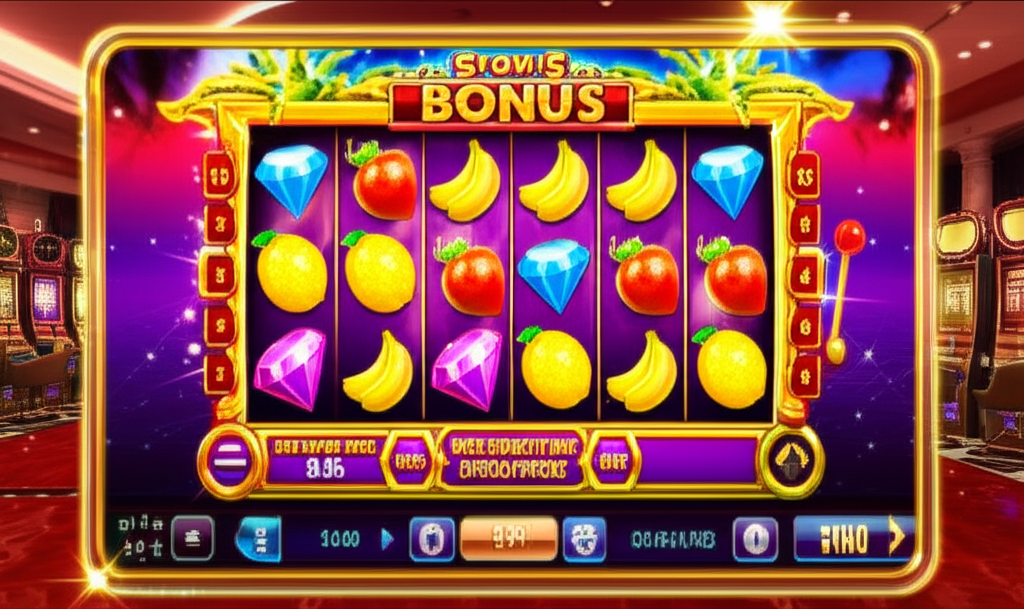Click the purple panel showing 8.06 value

point(325,461)
